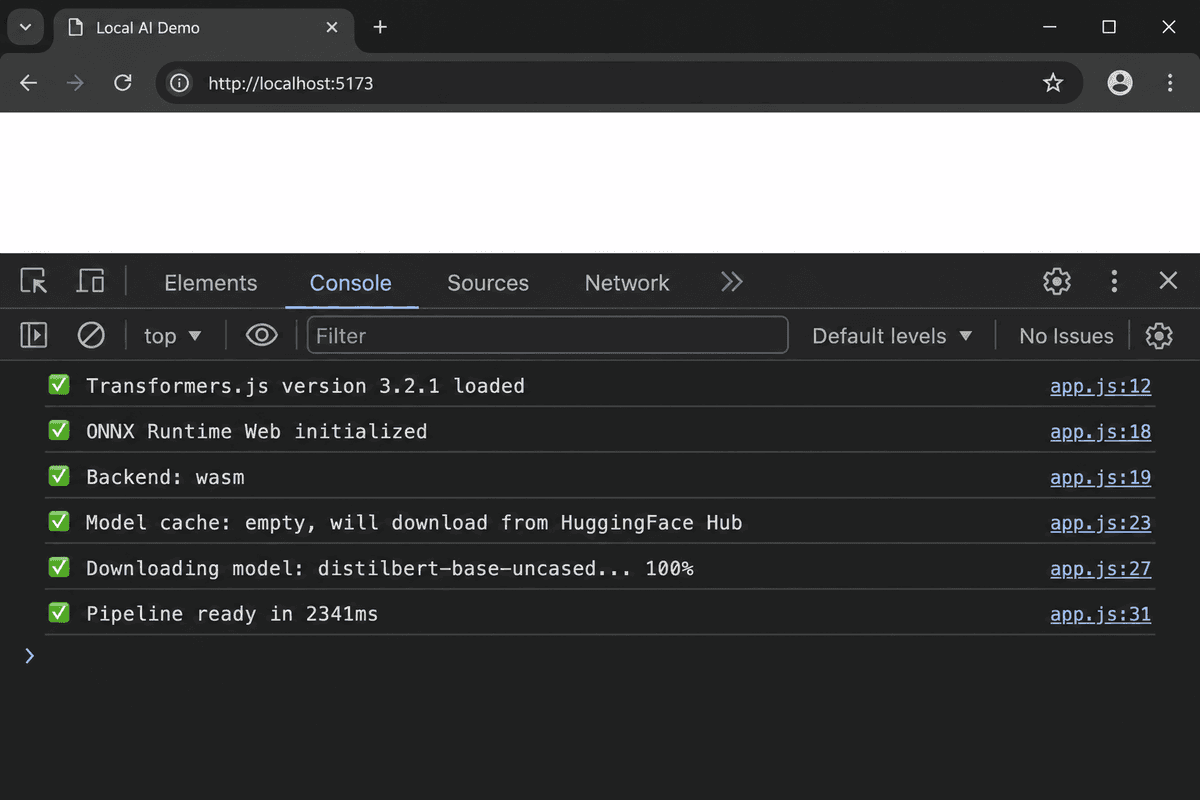Activate the inspect element picker tool

coord(34,282)
